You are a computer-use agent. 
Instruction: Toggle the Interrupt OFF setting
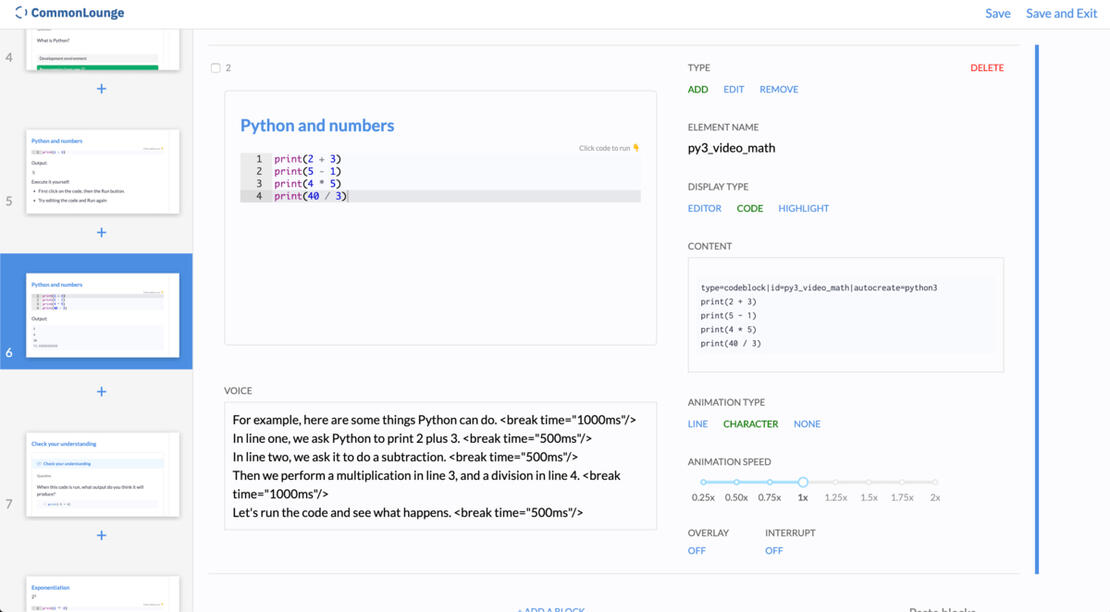pos(773,551)
